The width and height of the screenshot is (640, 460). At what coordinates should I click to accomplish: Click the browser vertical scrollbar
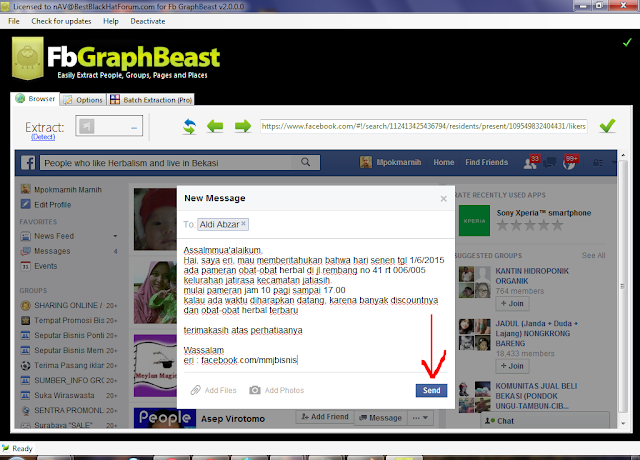tap(623, 287)
